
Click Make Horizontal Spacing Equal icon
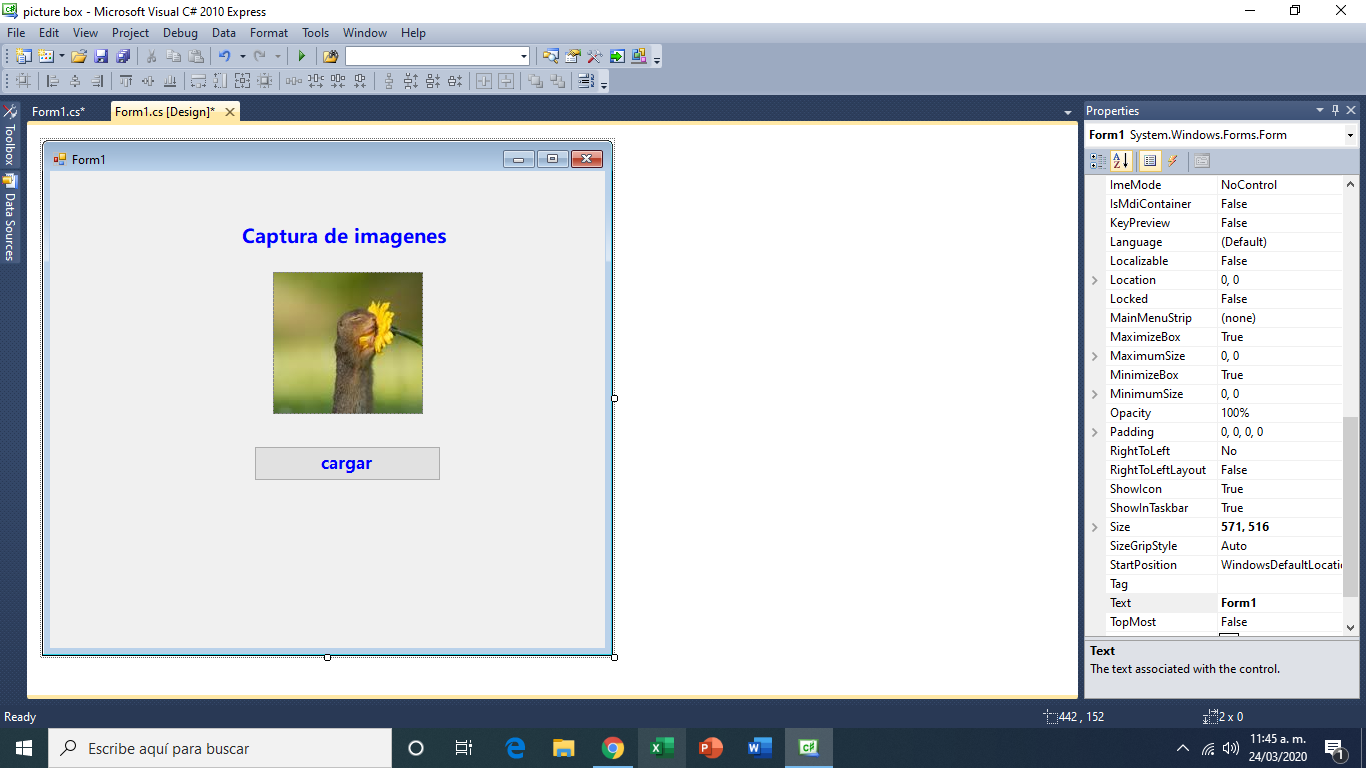(293, 81)
